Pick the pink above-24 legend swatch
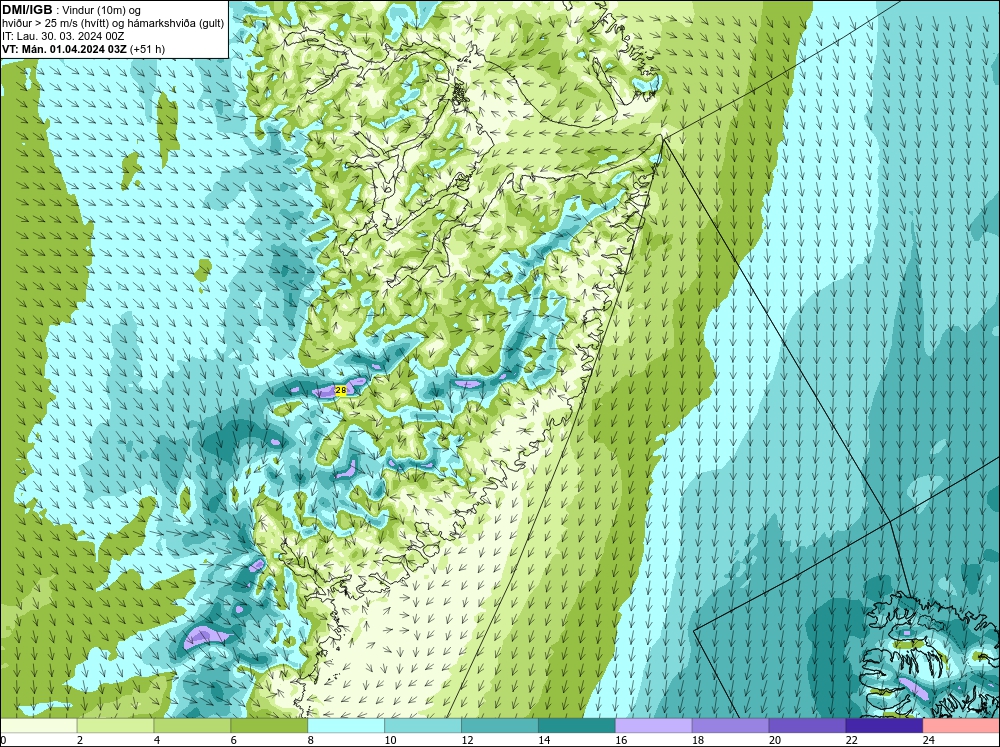 961,726
